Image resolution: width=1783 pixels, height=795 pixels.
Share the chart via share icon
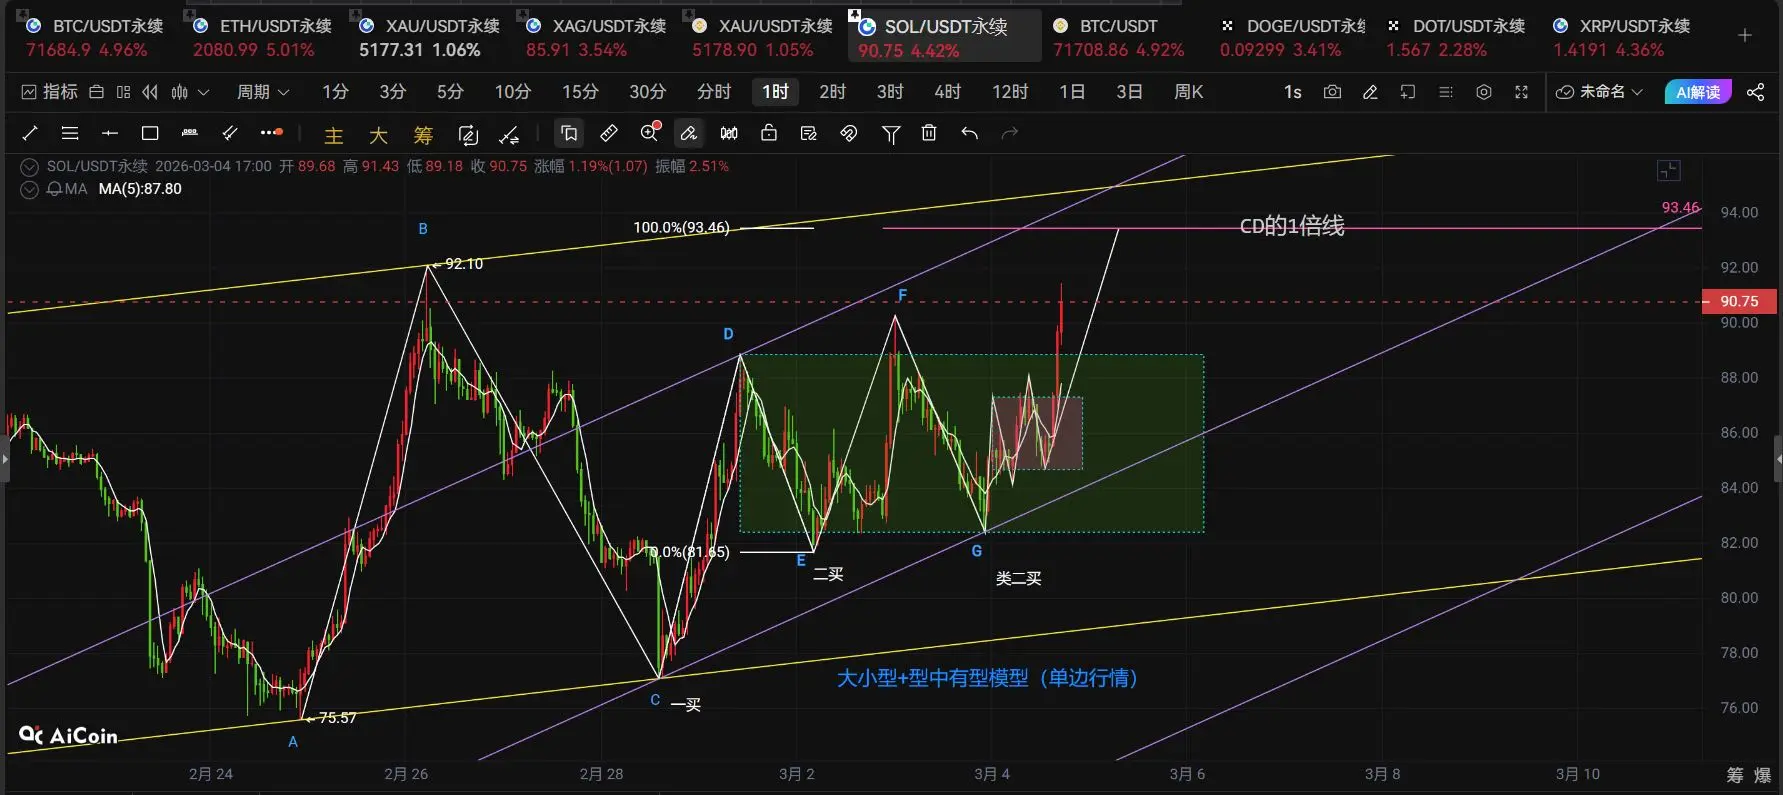[x=1755, y=92]
